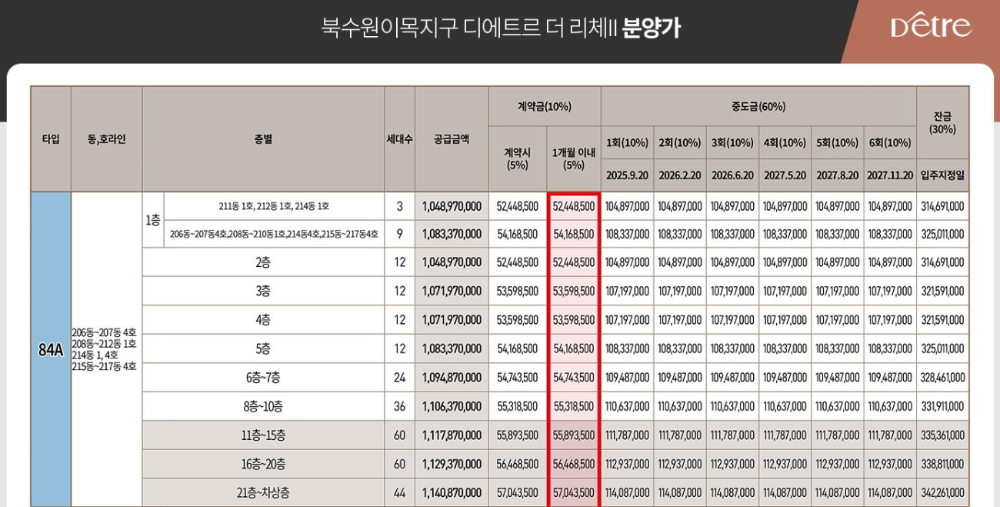Click highlighted 1개월 이내 amount 57,043,500
Image resolution: width=1000 pixels, height=507 pixels.
(x=573, y=493)
